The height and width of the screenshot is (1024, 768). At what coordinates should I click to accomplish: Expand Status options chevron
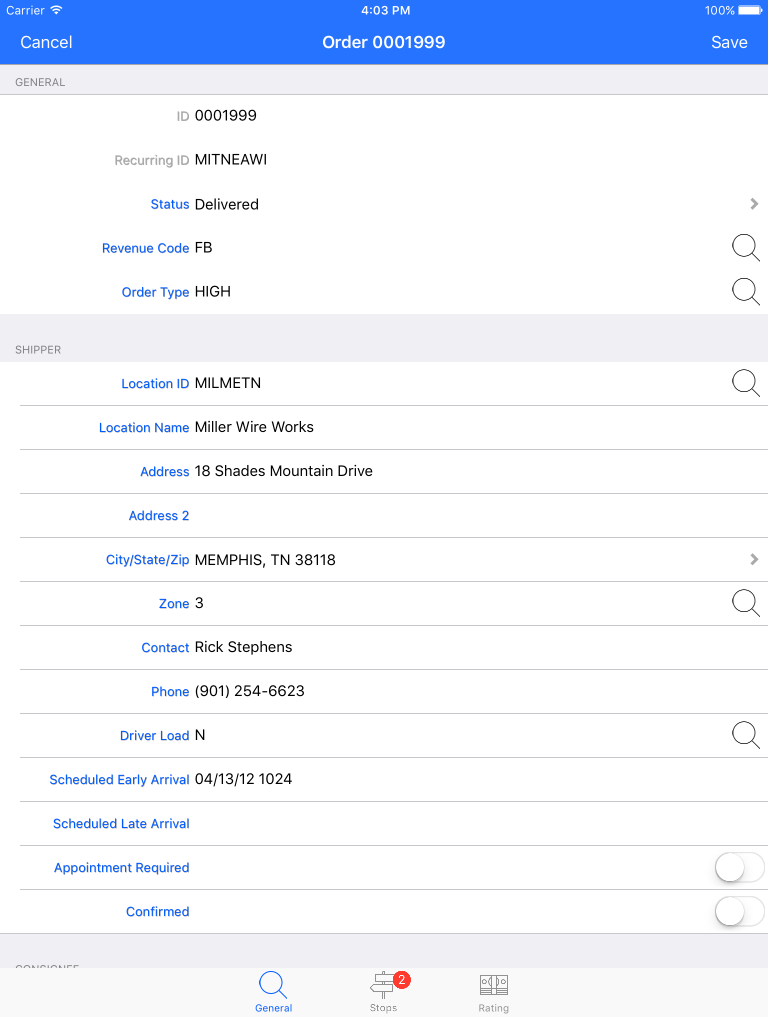[754, 204]
